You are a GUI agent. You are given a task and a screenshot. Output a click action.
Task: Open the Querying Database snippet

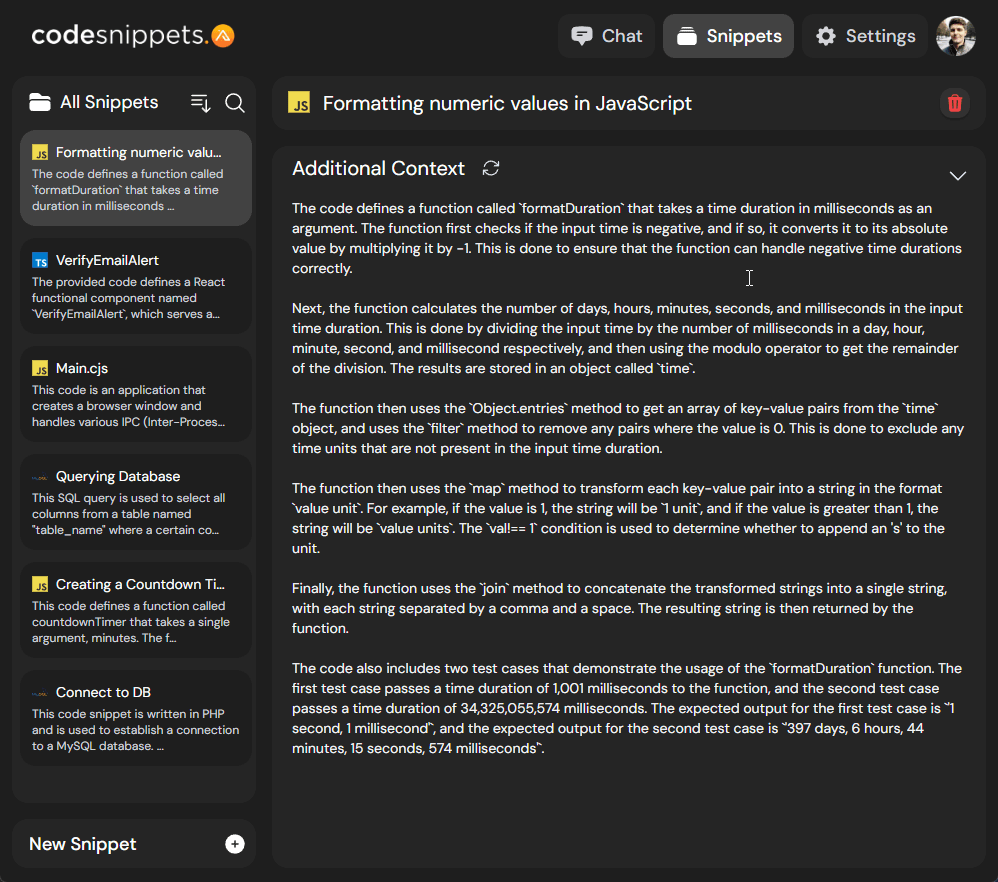coord(136,502)
